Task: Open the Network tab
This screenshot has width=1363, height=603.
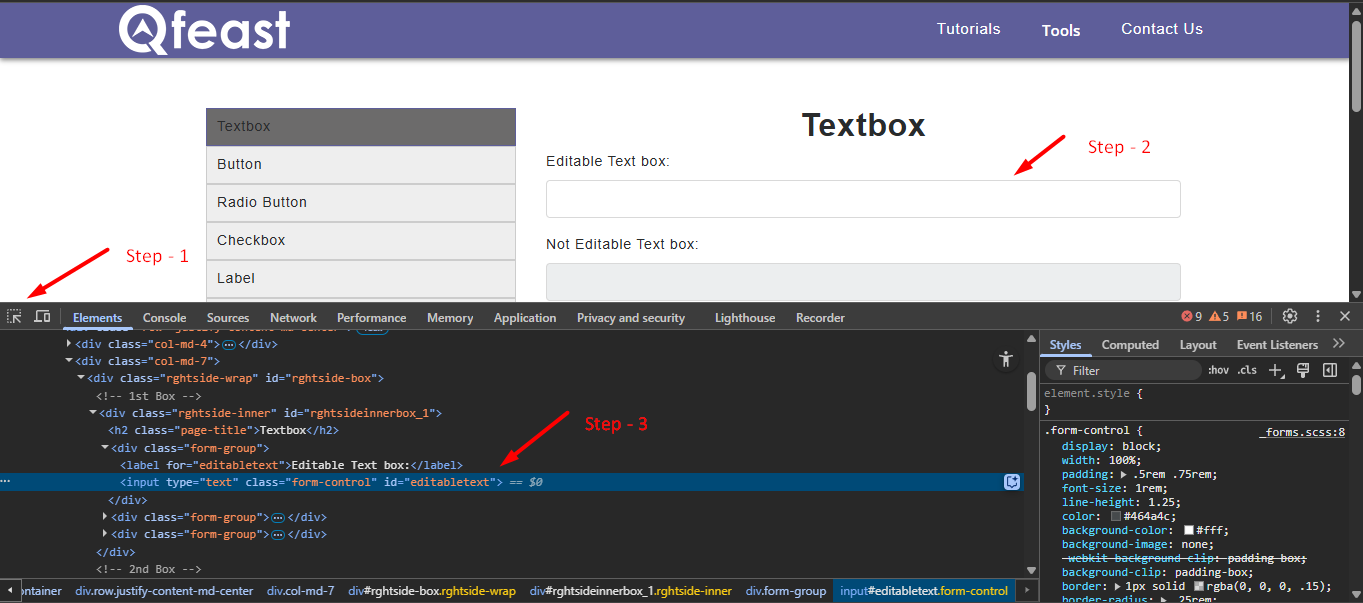Action: point(293,318)
